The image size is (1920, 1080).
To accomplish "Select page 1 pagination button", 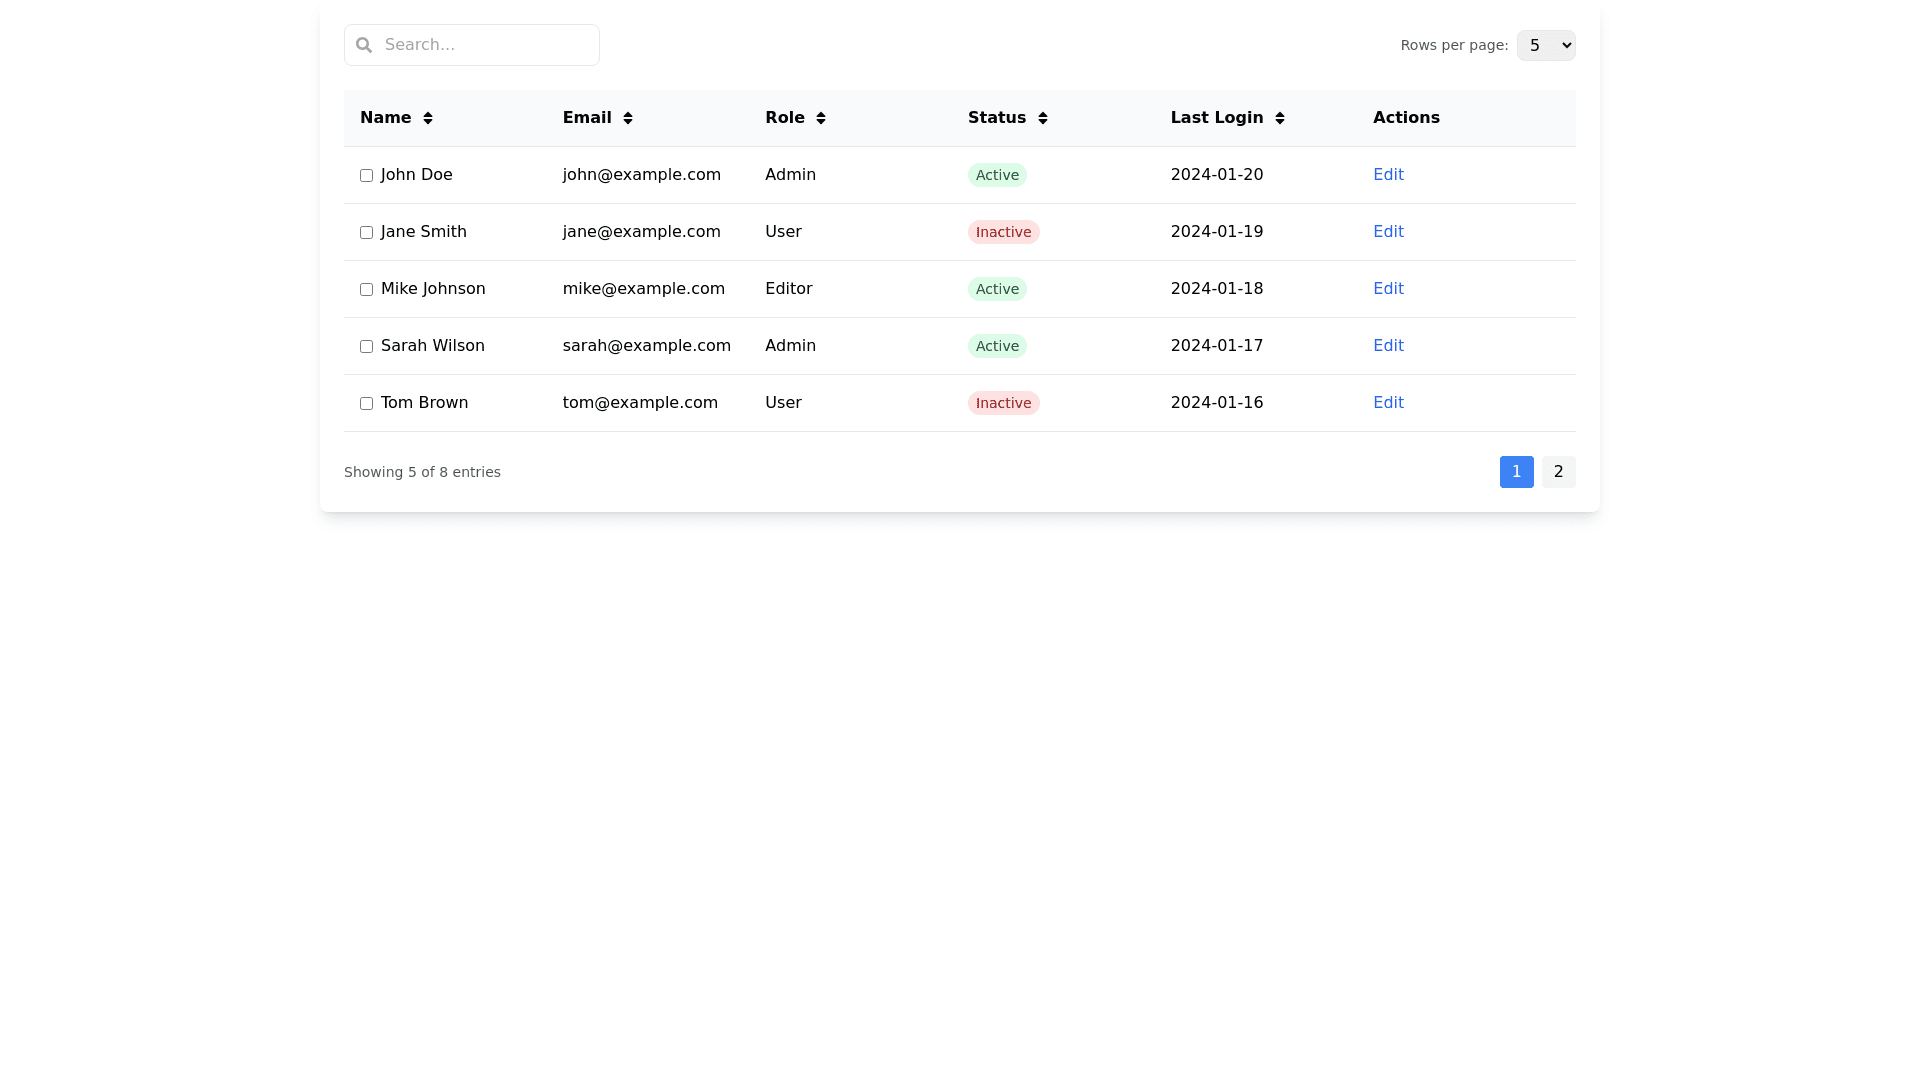I will click(x=1516, y=472).
